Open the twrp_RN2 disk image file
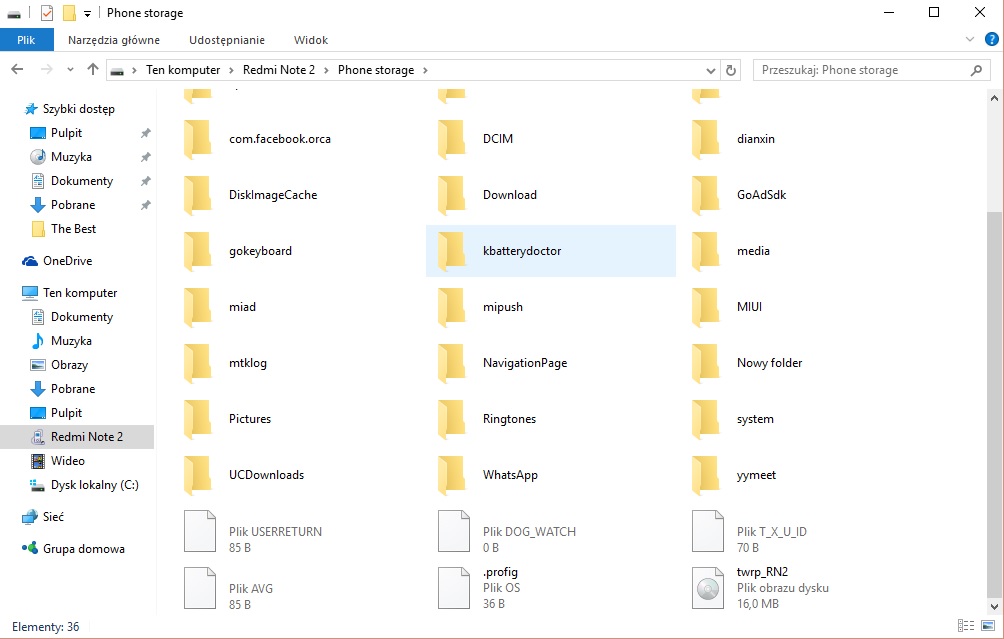The image size is (1004, 639). [x=708, y=588]
